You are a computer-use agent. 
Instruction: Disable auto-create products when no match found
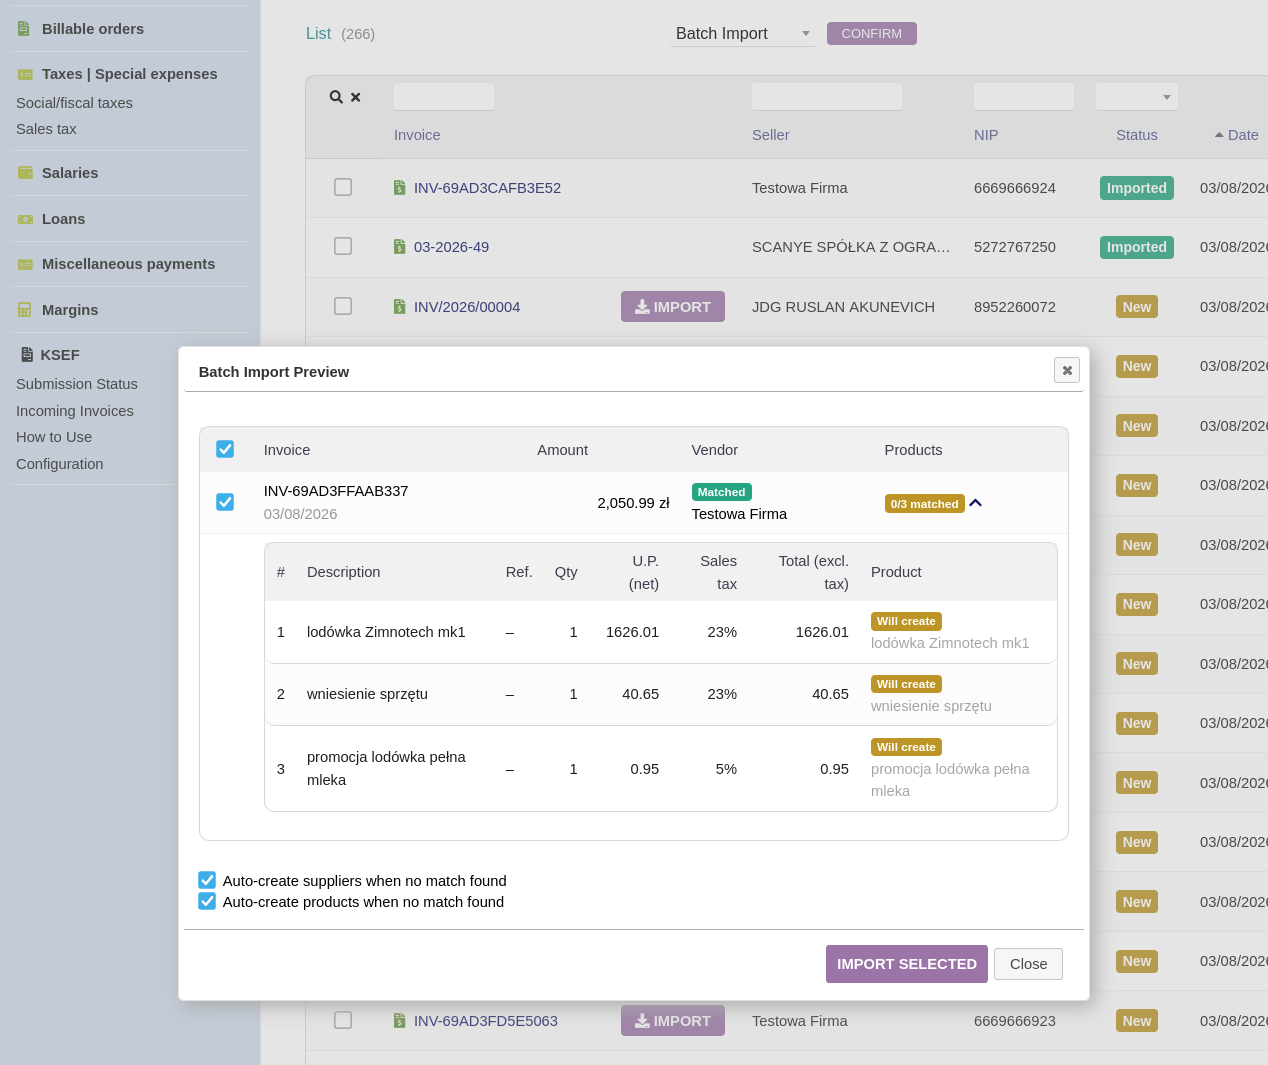coord(207,901)
